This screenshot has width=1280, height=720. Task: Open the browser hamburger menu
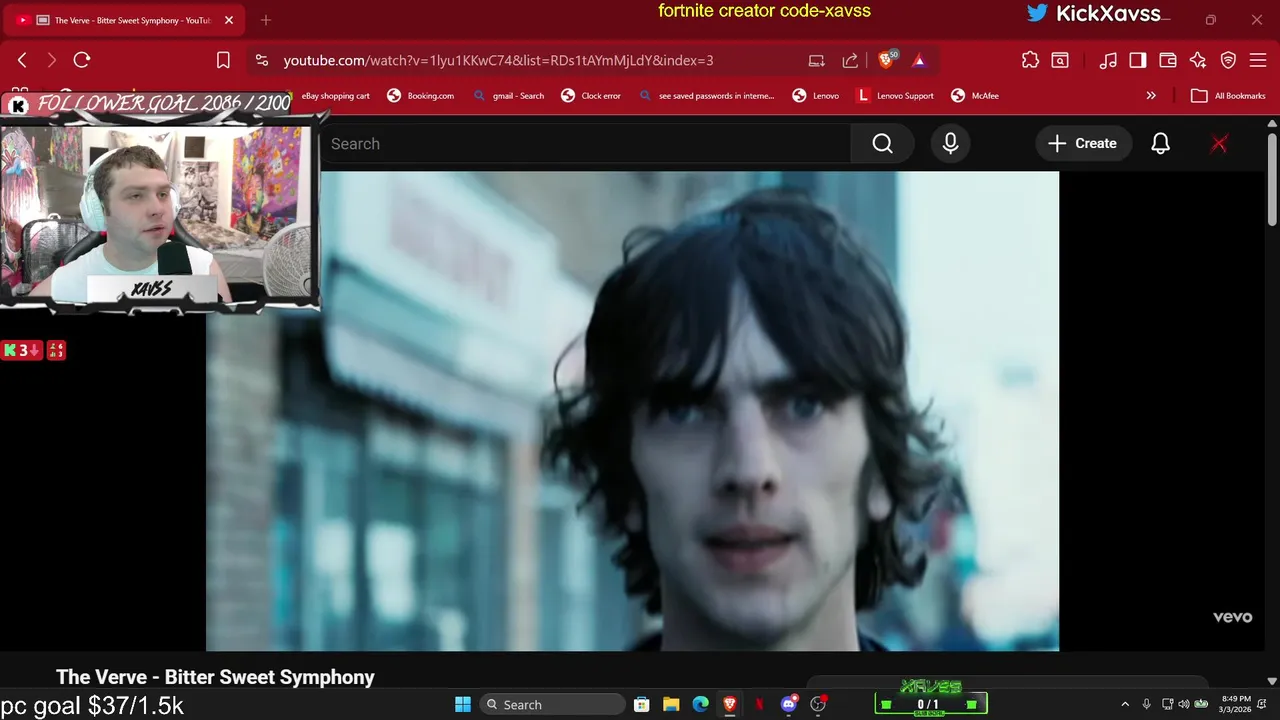[x=1258, y=60]
